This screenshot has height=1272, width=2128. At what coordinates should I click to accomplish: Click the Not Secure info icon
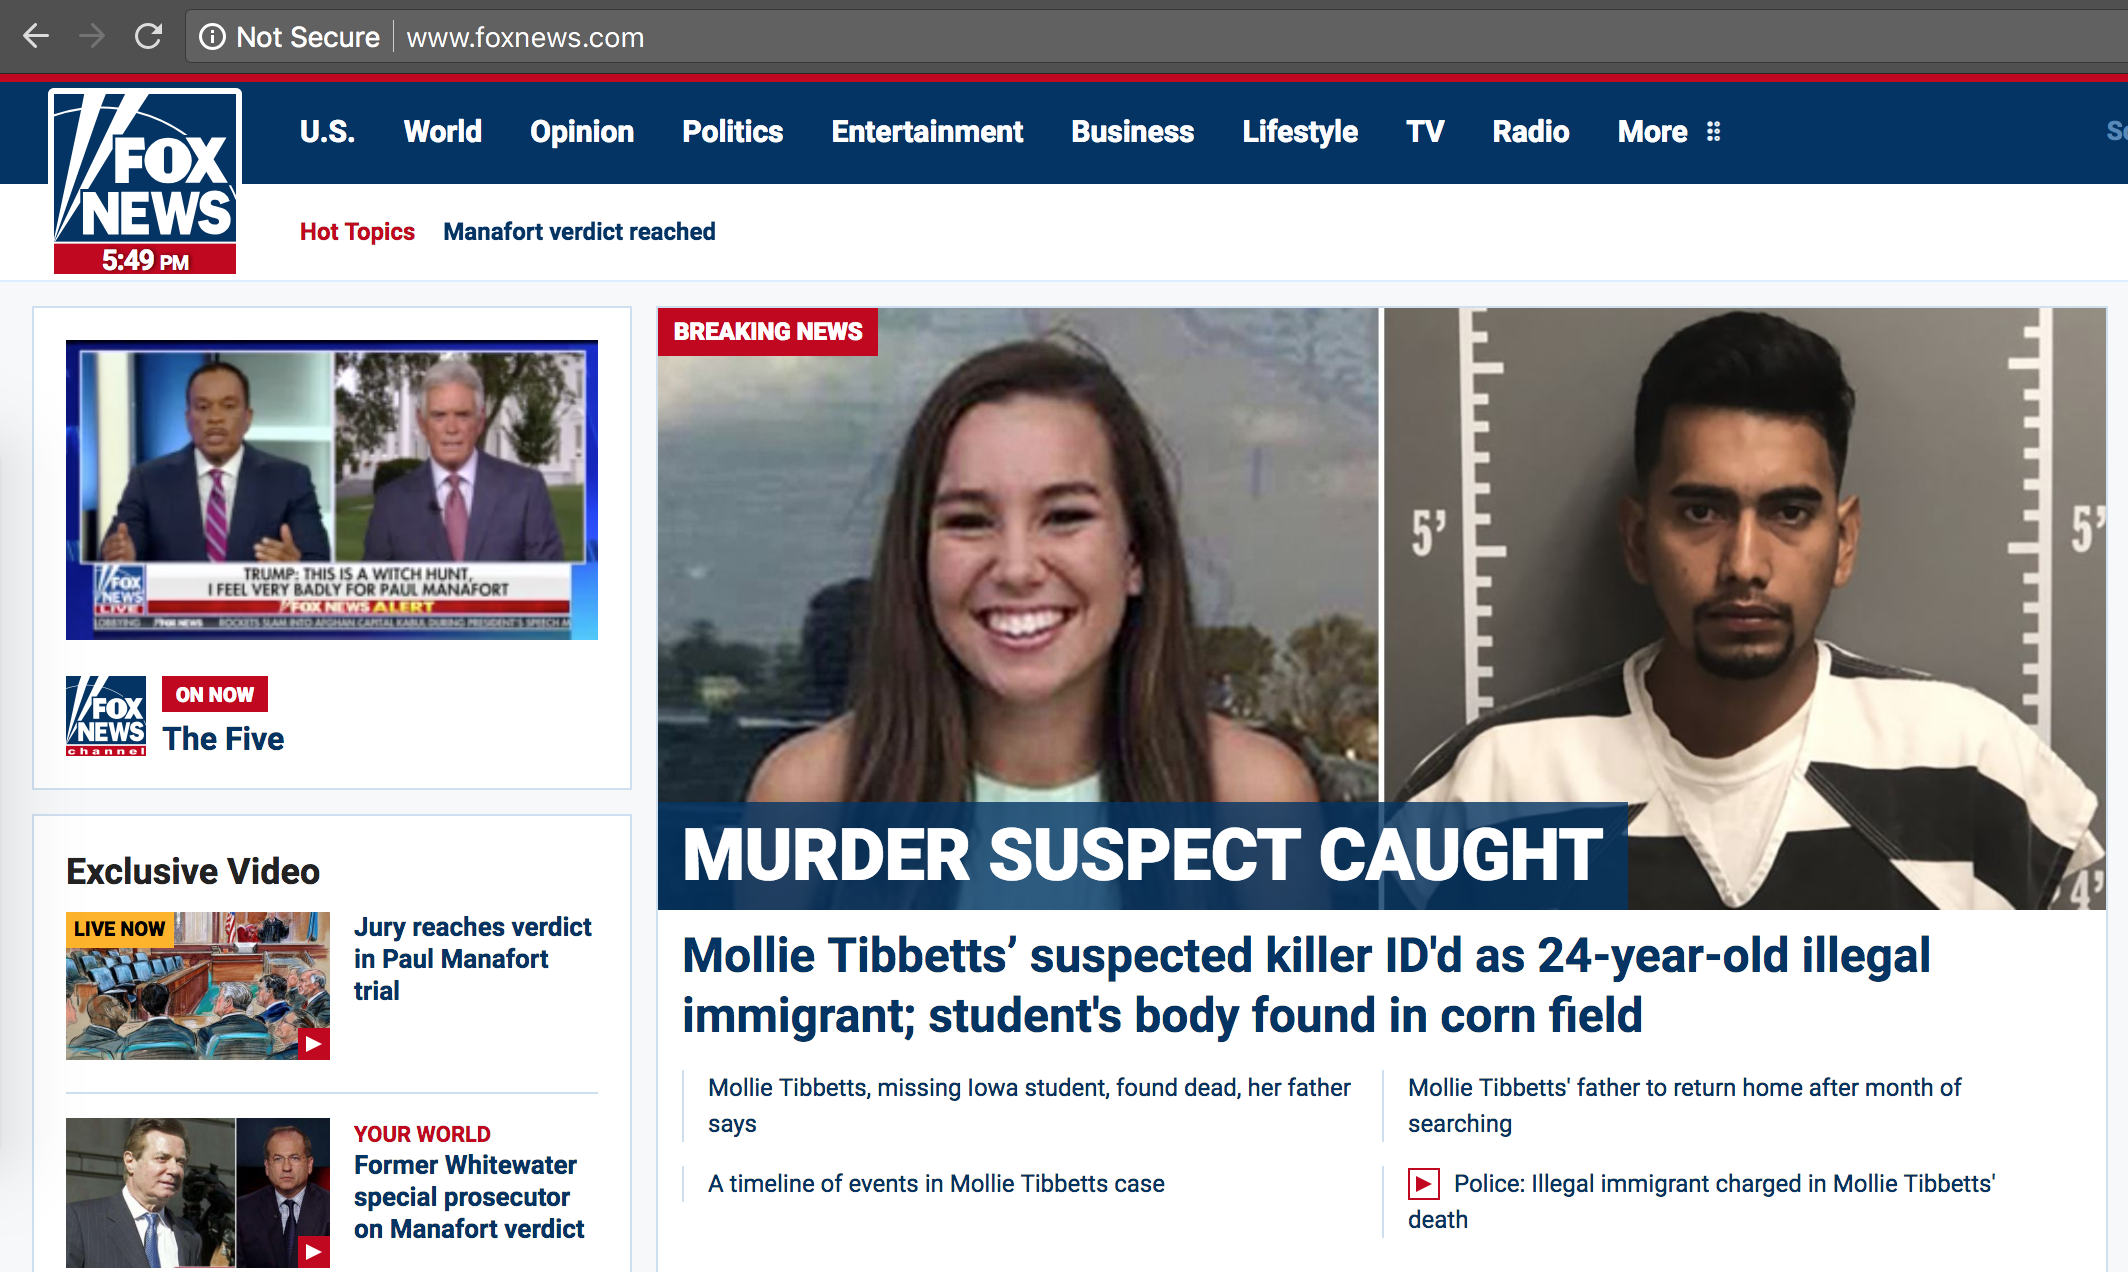(x=212, y=37)
